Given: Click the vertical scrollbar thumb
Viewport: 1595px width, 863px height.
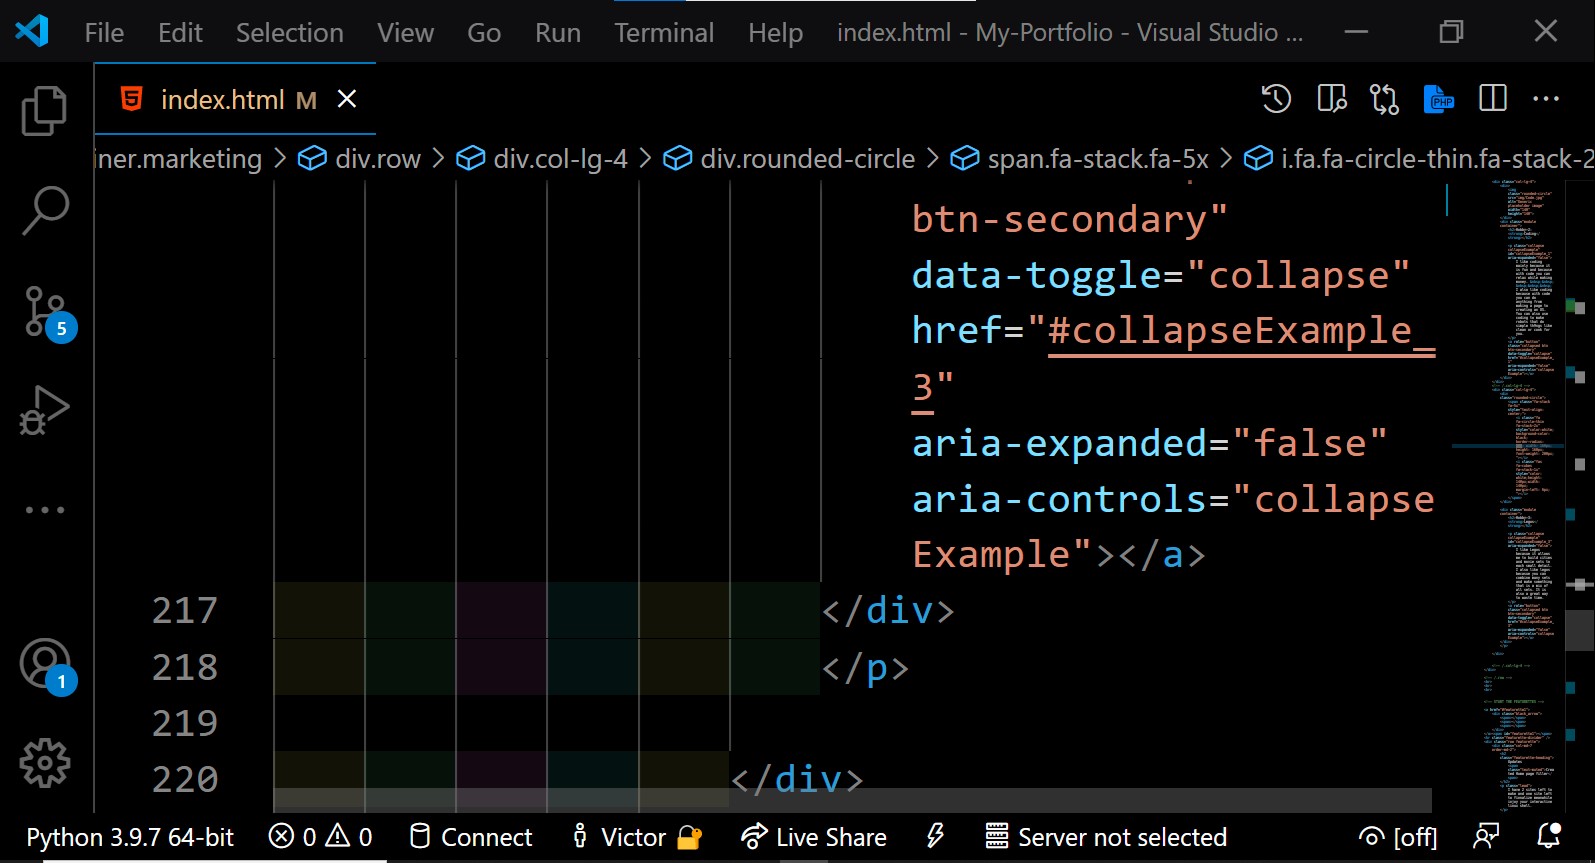Looking at the screenshot, I should point(1580,631).
